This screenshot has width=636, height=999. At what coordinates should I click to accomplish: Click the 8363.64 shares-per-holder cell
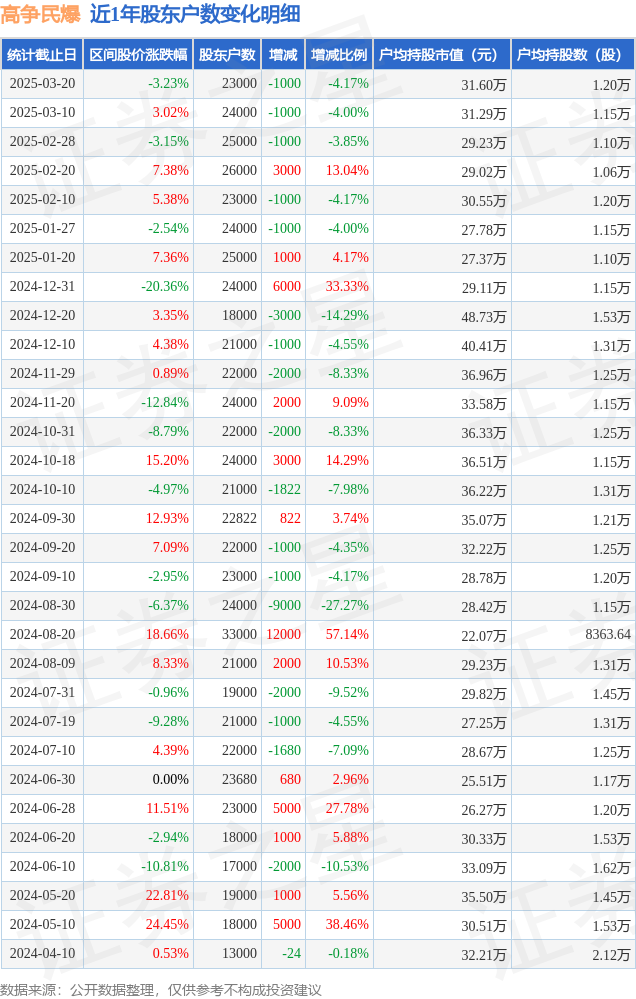click(x=608, y=635)
